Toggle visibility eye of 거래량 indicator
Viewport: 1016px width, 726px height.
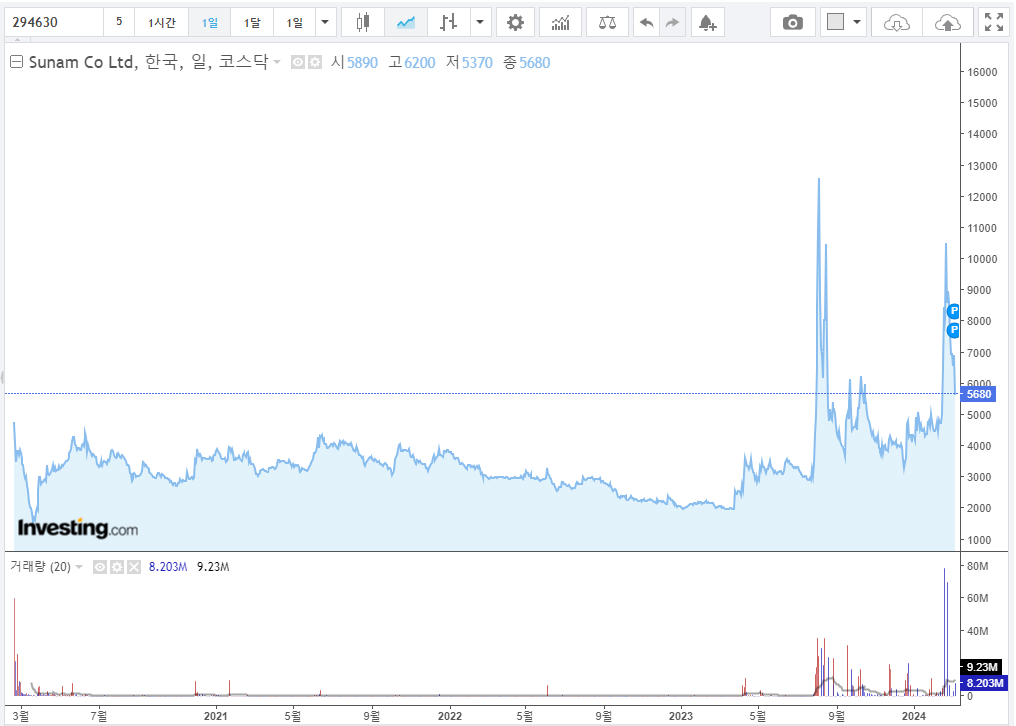[100, 567]
